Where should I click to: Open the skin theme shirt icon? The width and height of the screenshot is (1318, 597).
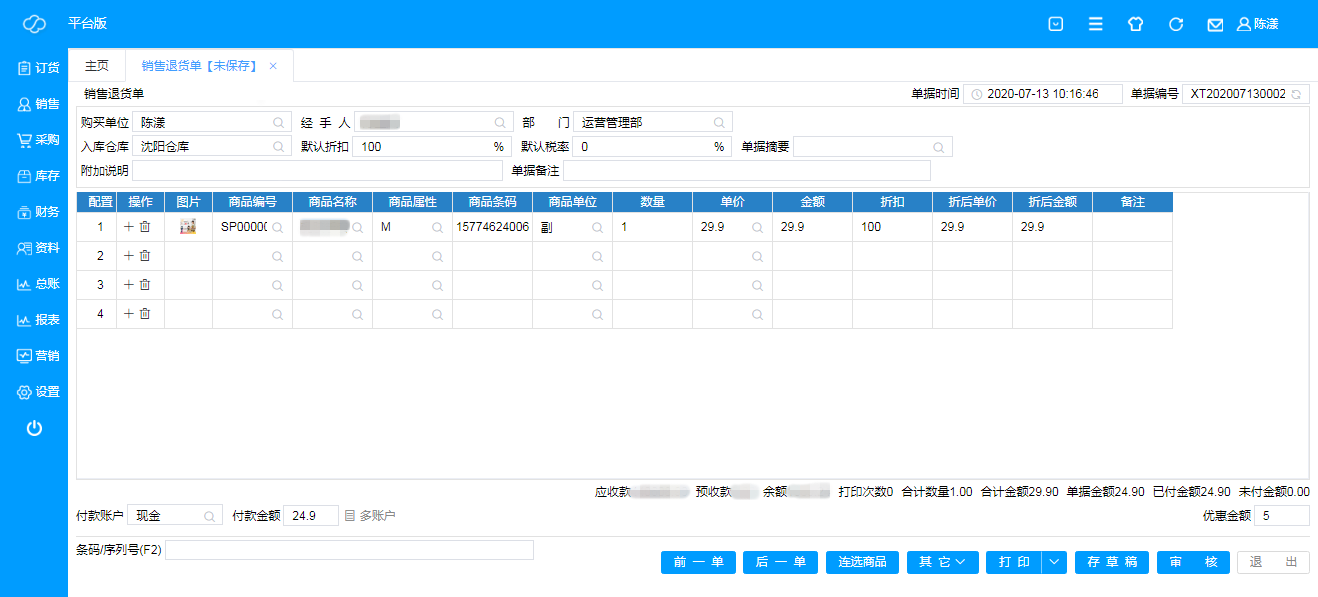pyautogui.click(x=1135, y=24)
